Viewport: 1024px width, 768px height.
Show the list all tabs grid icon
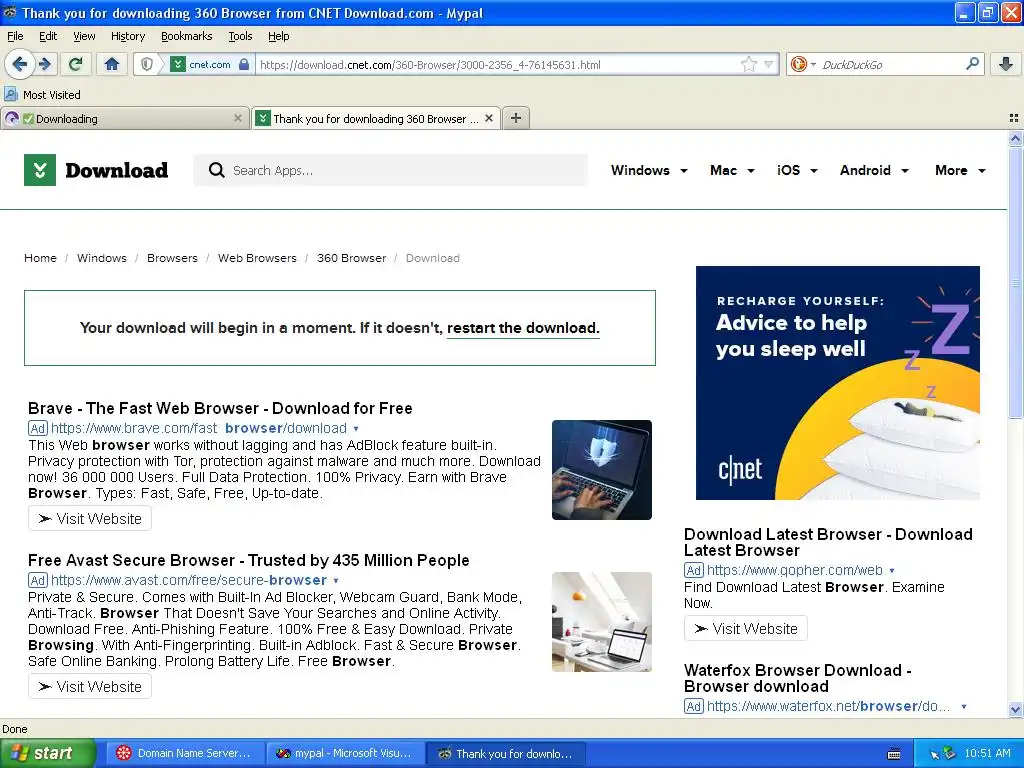click(x=1014, y=118)
